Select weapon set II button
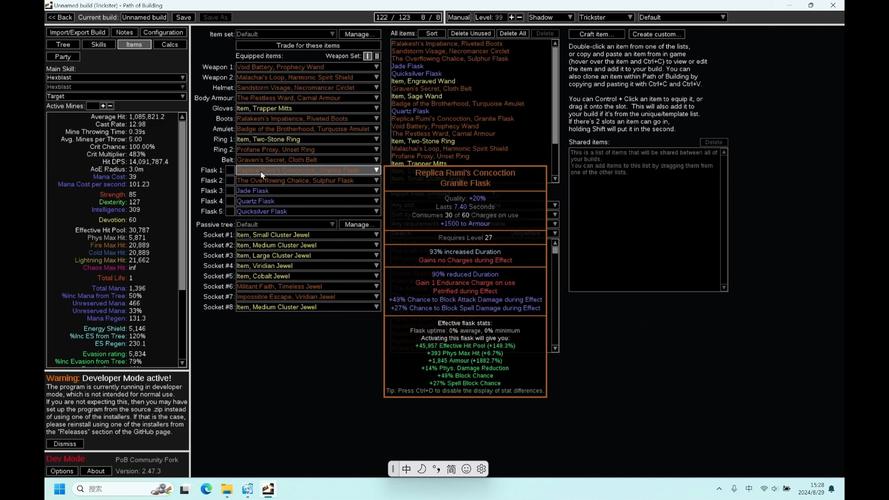The height and width of the screenshot is (500, 889). pyautogui.click(x=377, y=56)
